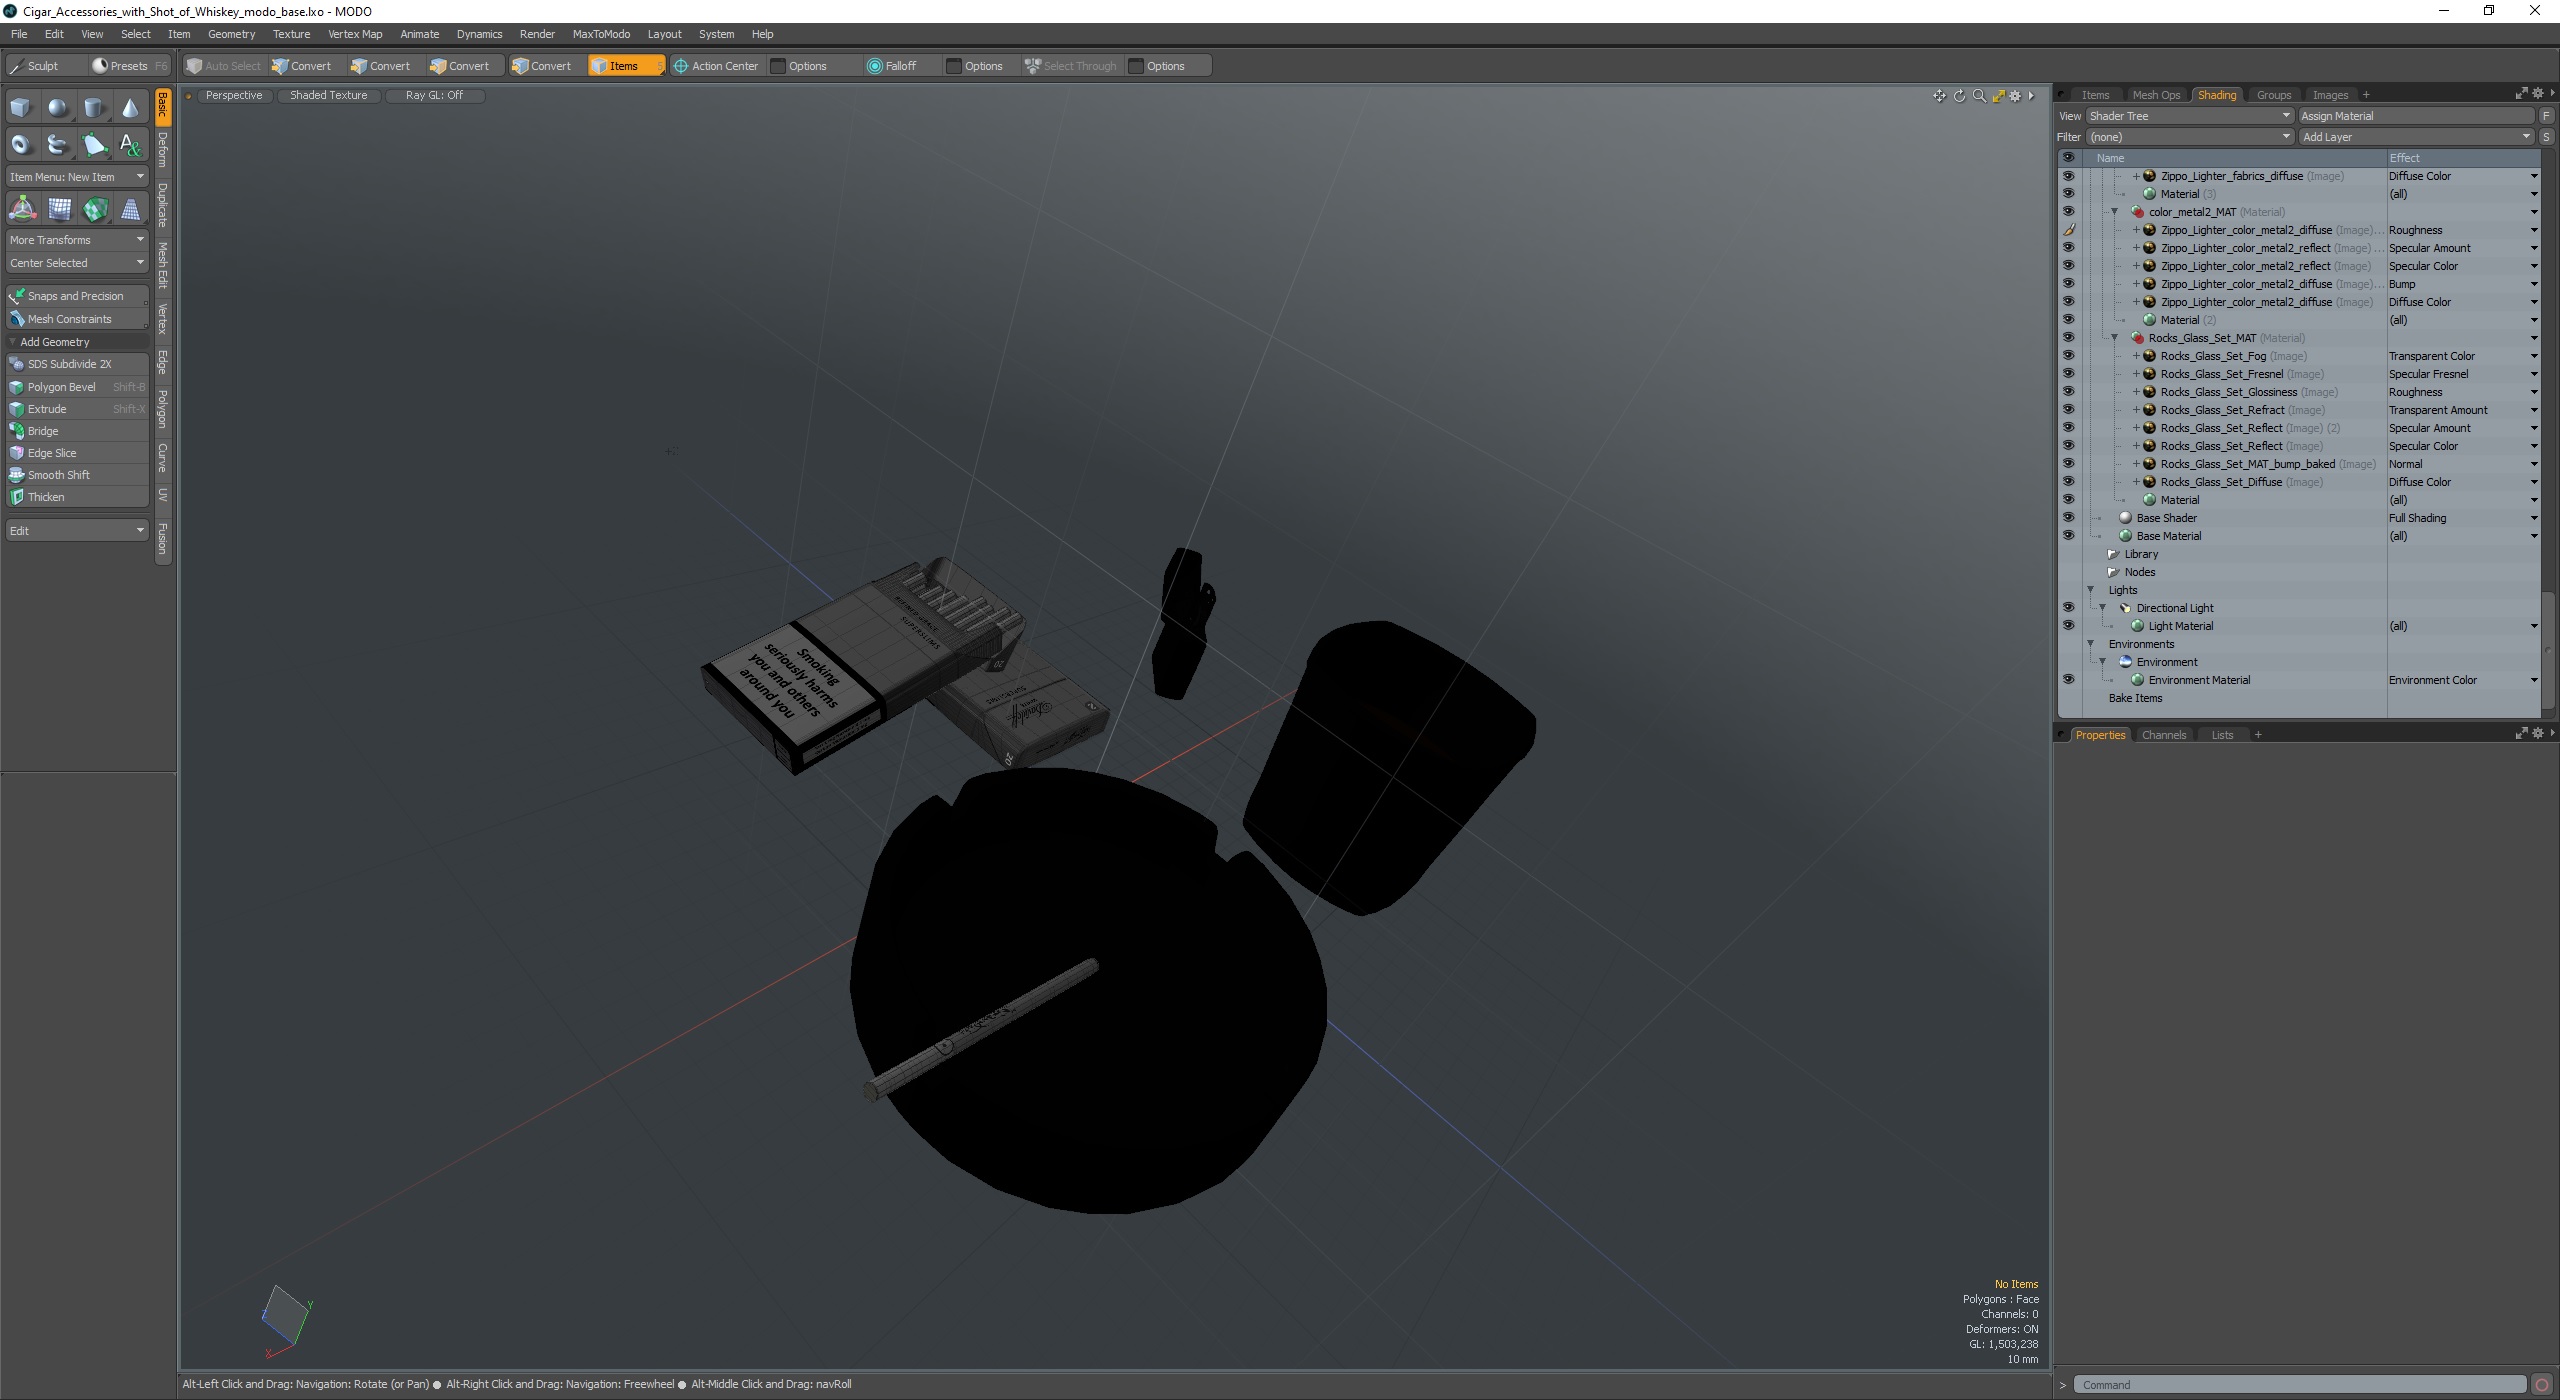Activate the Thicken tool
The width and height of the screenshot is (2560, 1400).
(77, 497)
